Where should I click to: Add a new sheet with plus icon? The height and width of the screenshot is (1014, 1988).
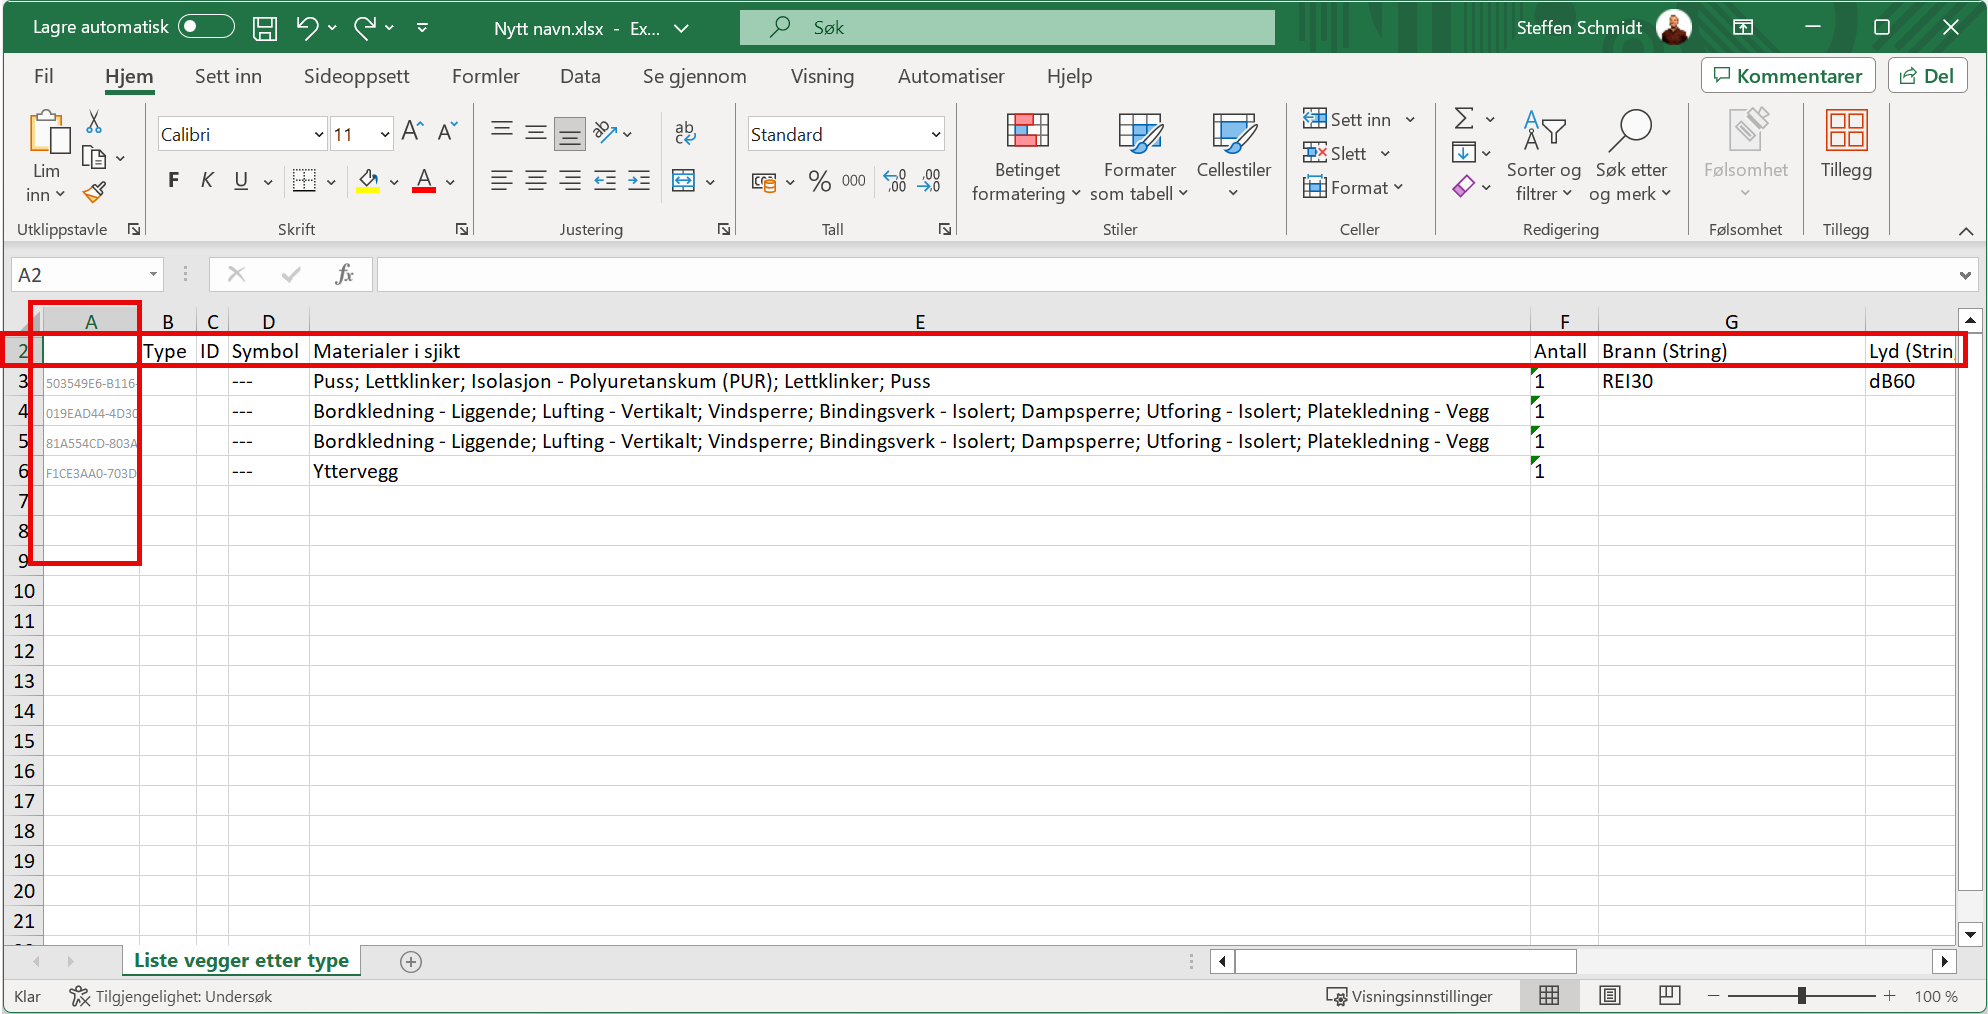410,962
